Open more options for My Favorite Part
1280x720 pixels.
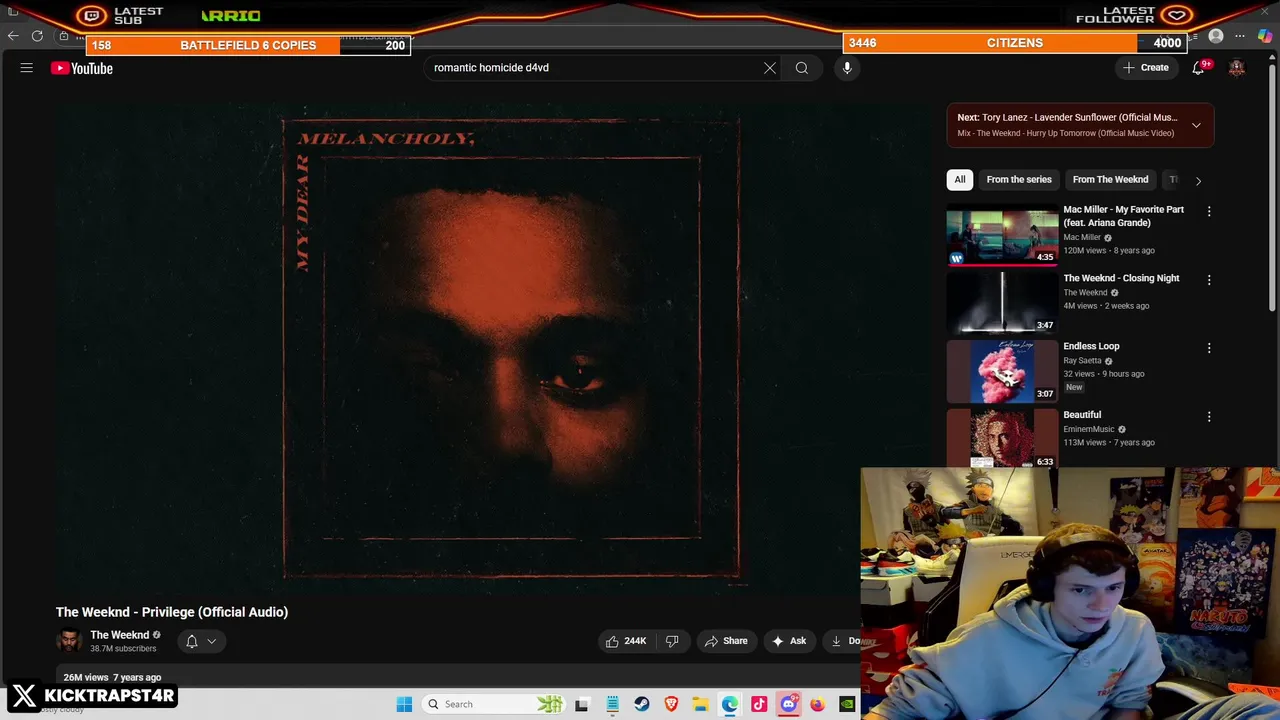pos(1209,211)
